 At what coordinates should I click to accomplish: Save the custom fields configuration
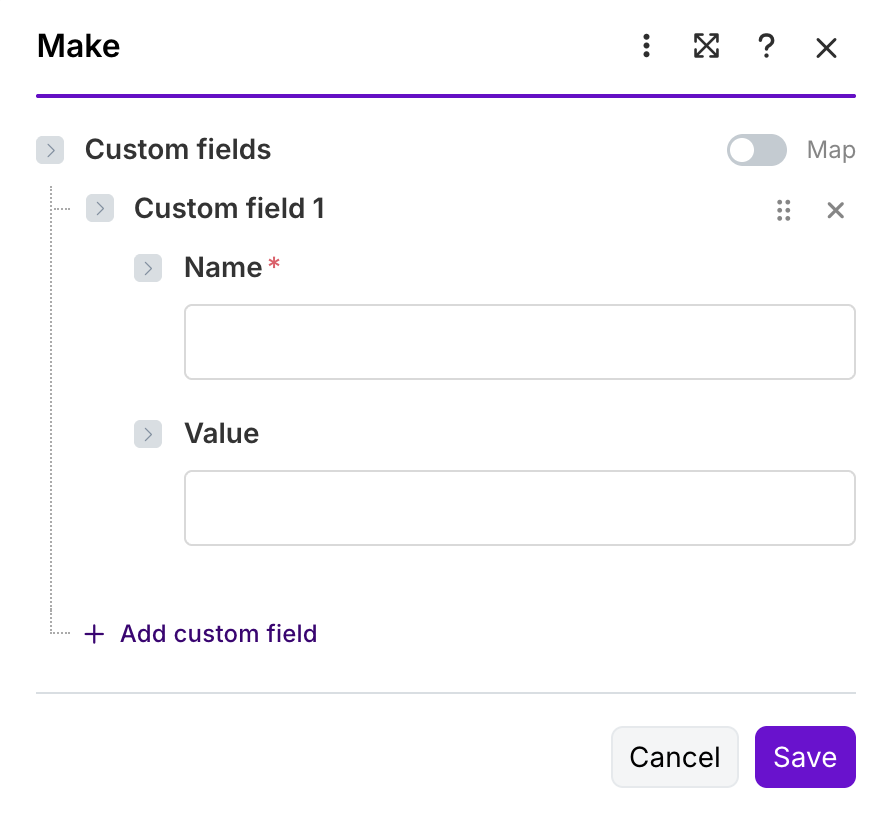pyautogui.click(x=804, y=757)
